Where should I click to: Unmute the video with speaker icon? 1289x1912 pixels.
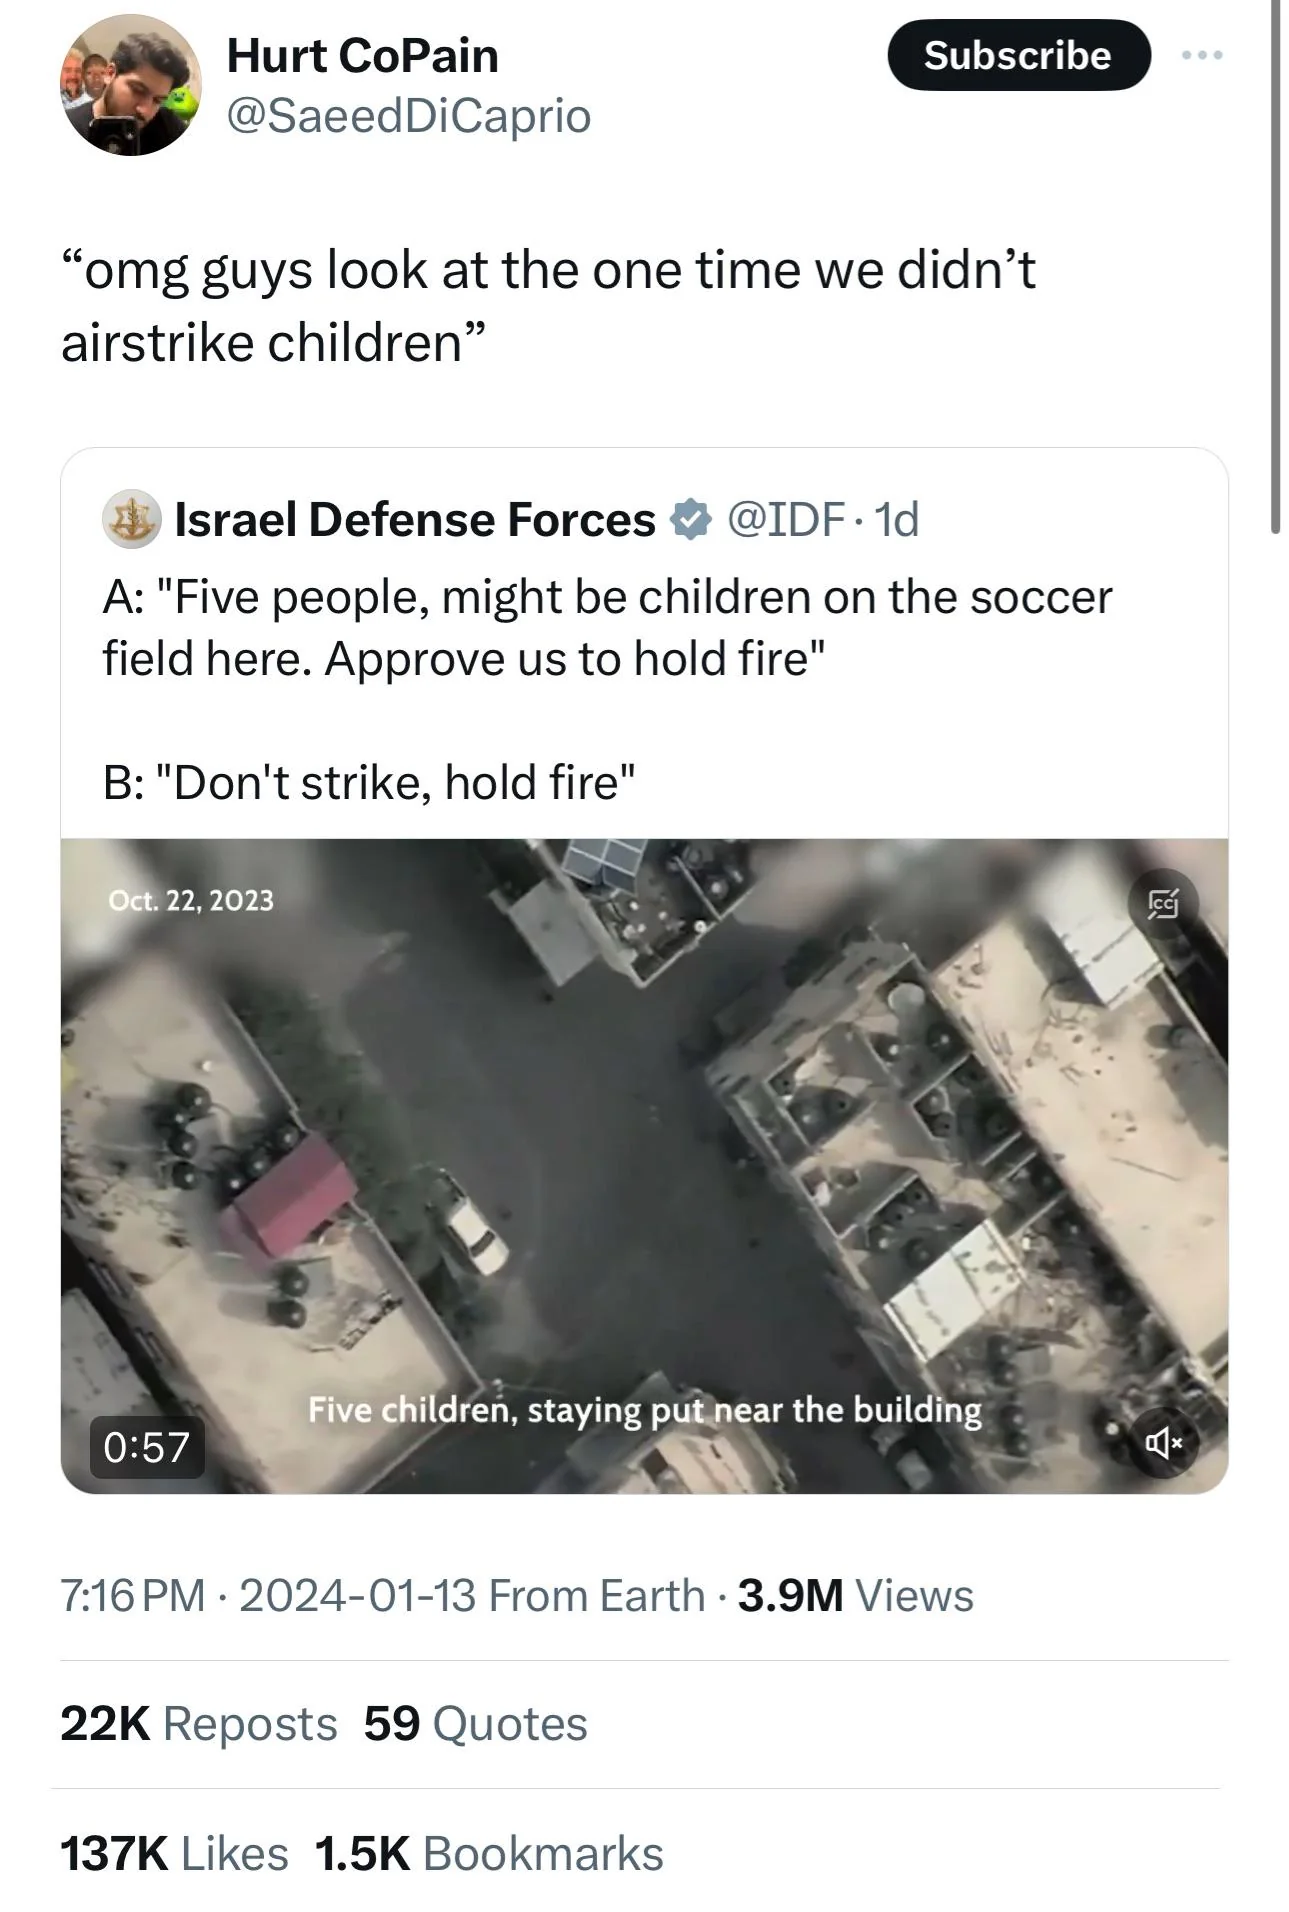click(x=1164, y=1442)
